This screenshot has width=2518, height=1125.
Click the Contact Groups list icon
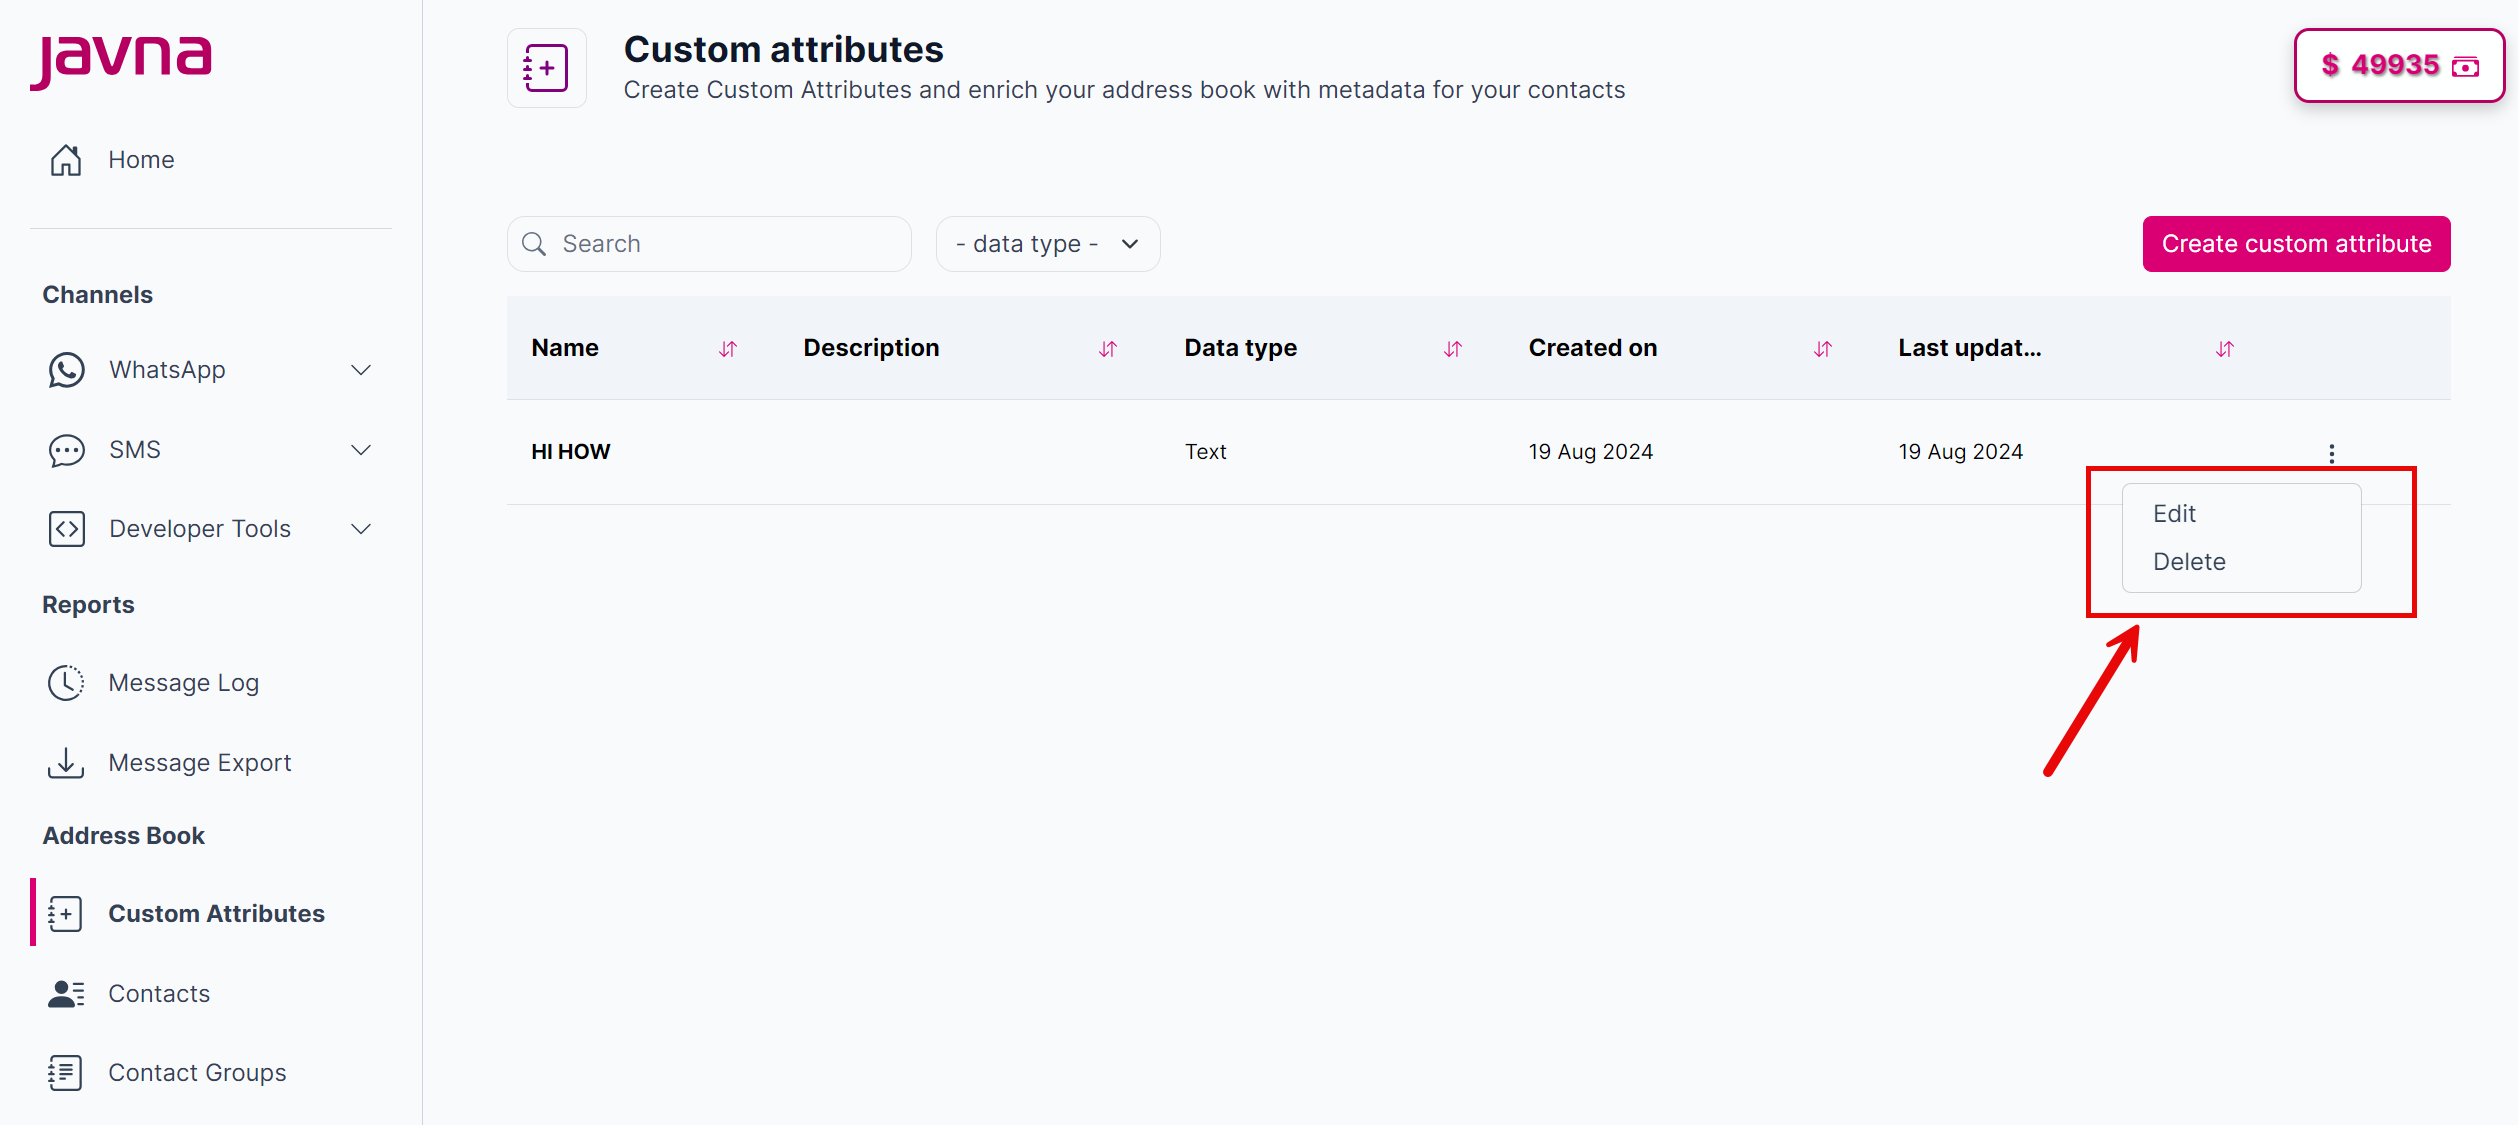coord(65,1072)
